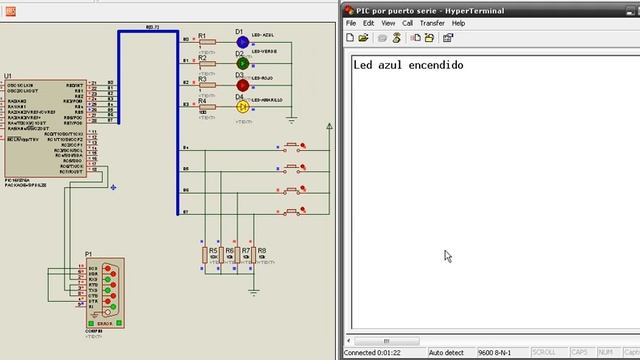640x360 pixels.
Task: Push the B5 line pushbutton switch
Action: [x=291, y=169]
